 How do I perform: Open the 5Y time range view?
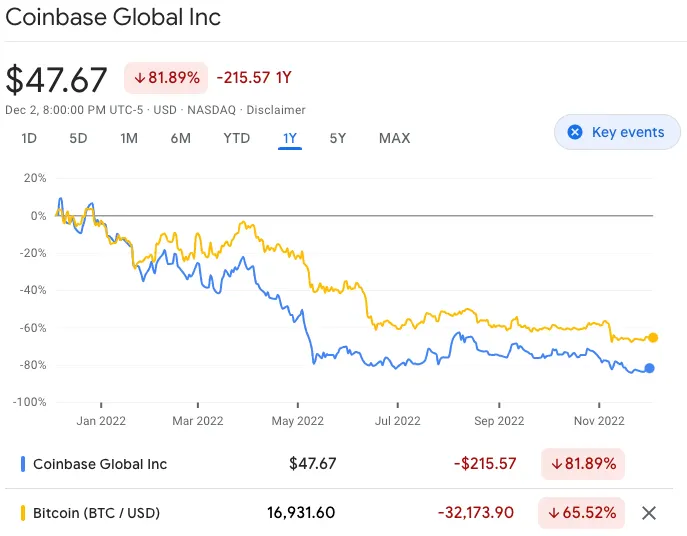coord(338,138)
